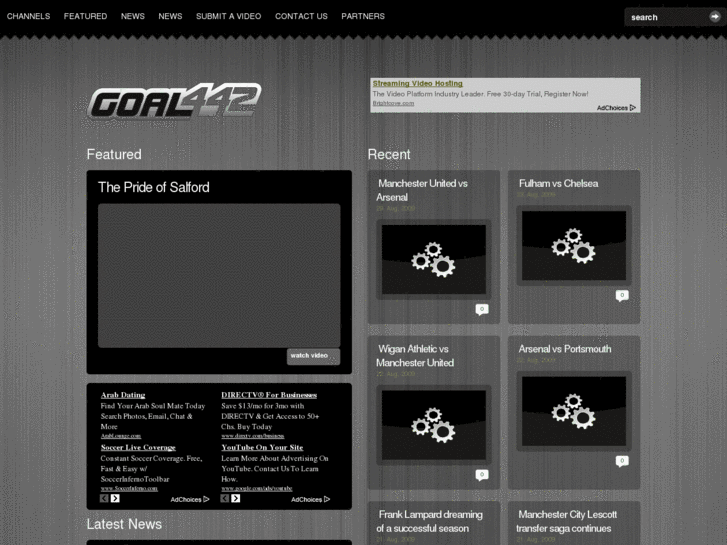Click the Latest News heading
This screenshot has height=545, width=727.
click(x=124, y=524)
